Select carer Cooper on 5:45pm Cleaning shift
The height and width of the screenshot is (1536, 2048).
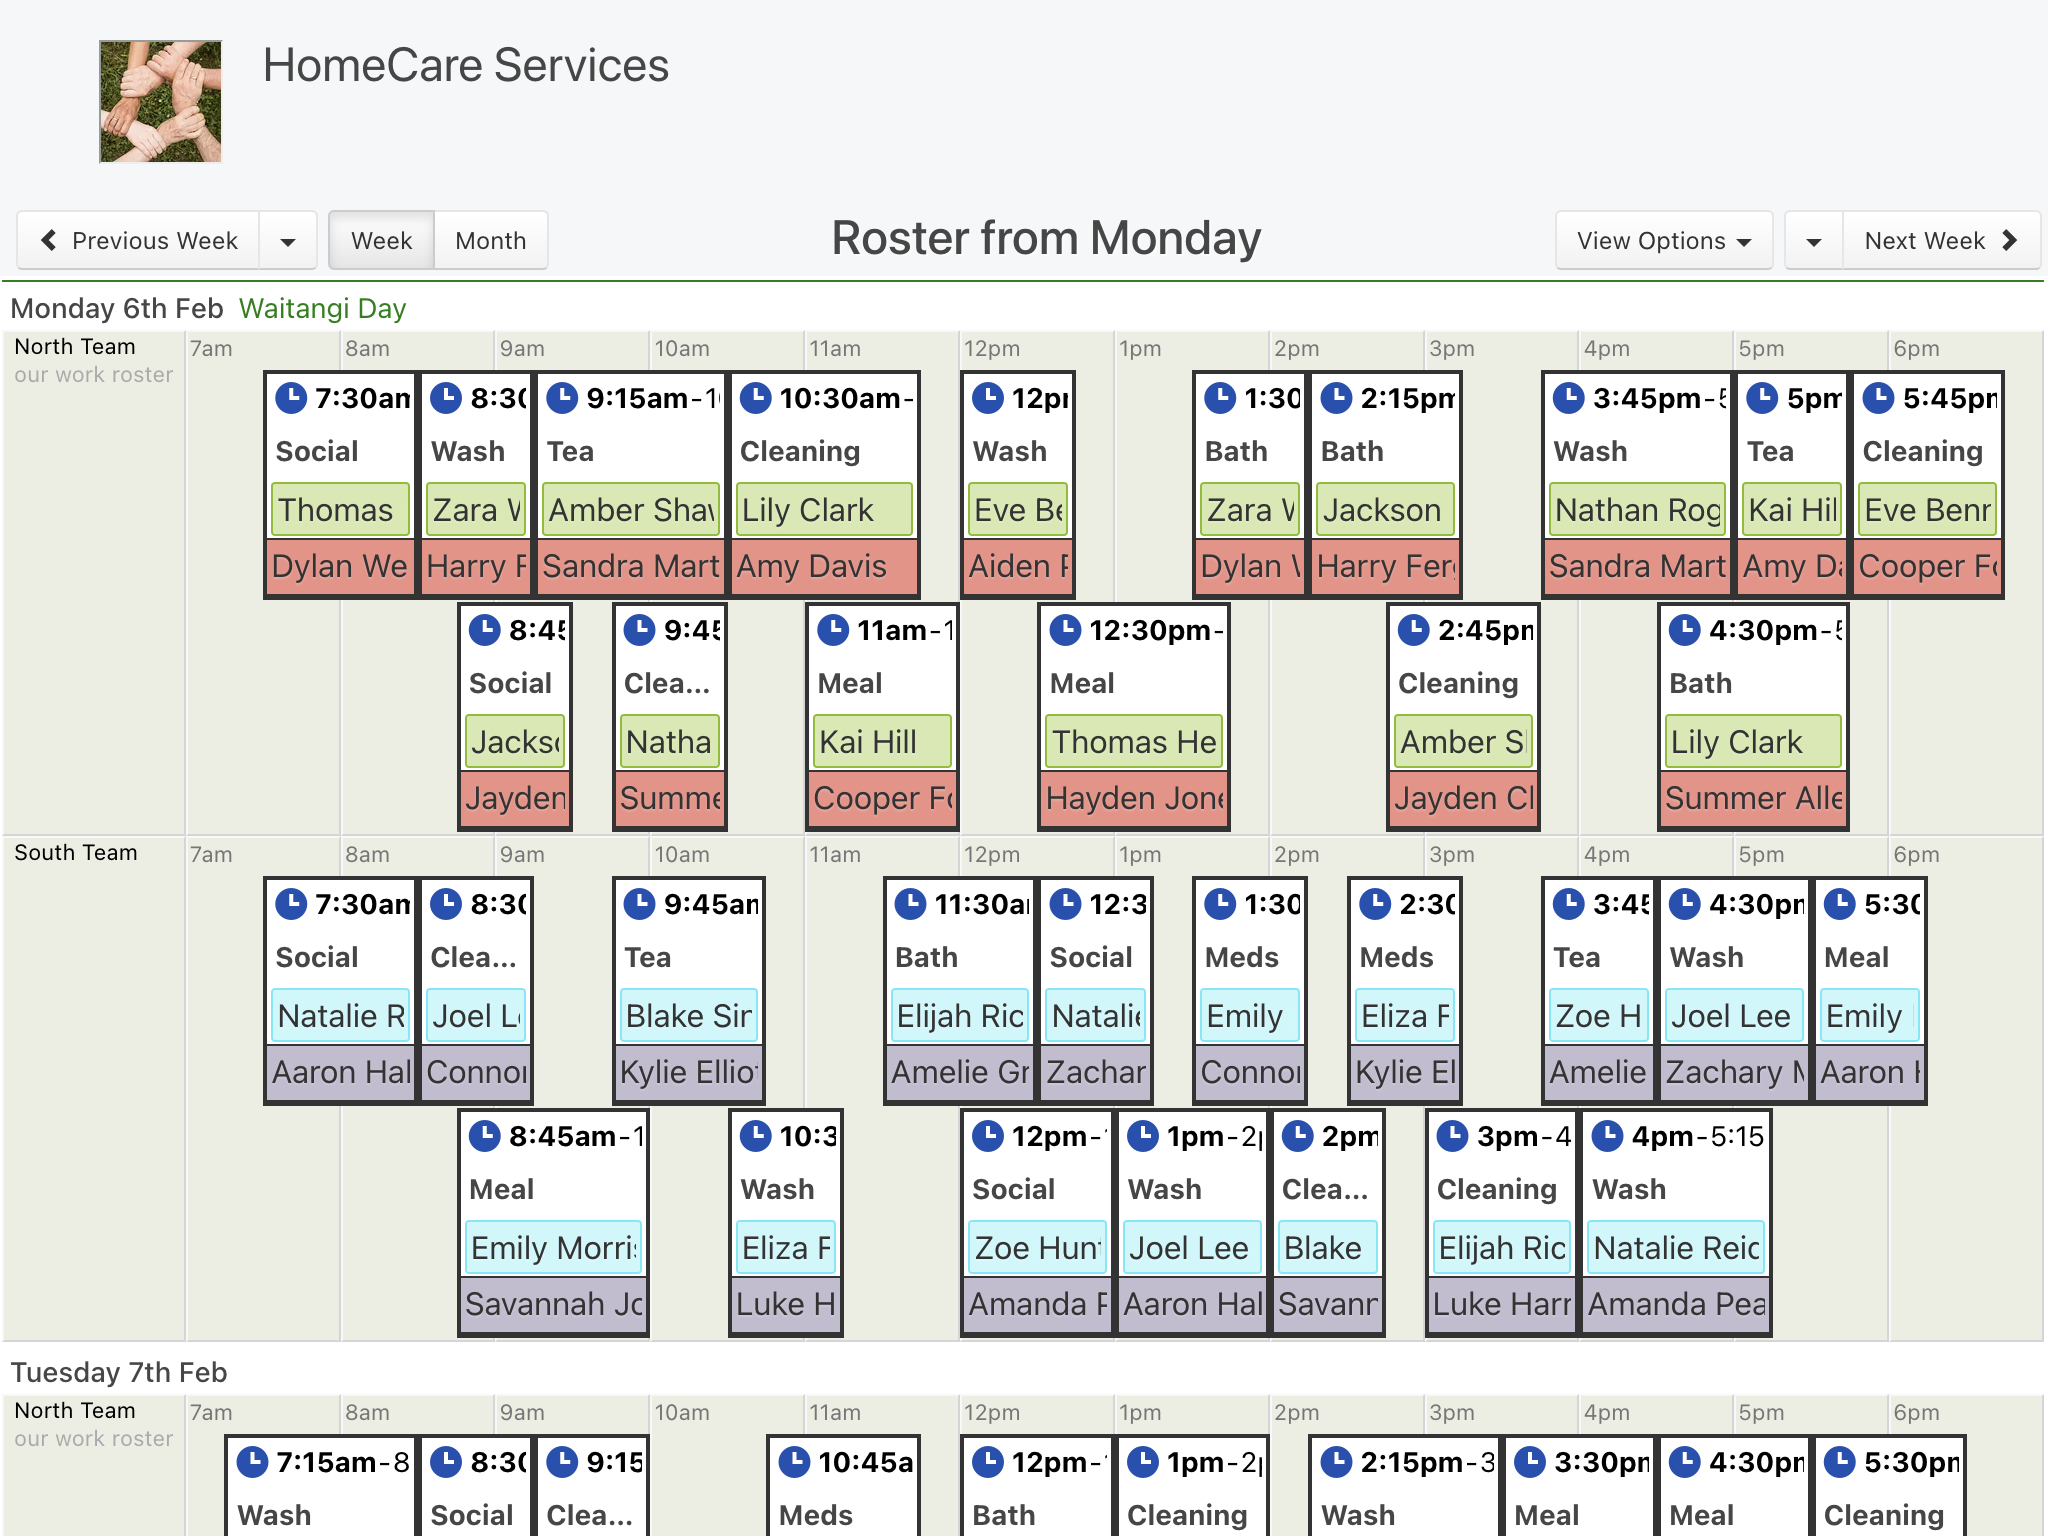tap(1928, 566)
